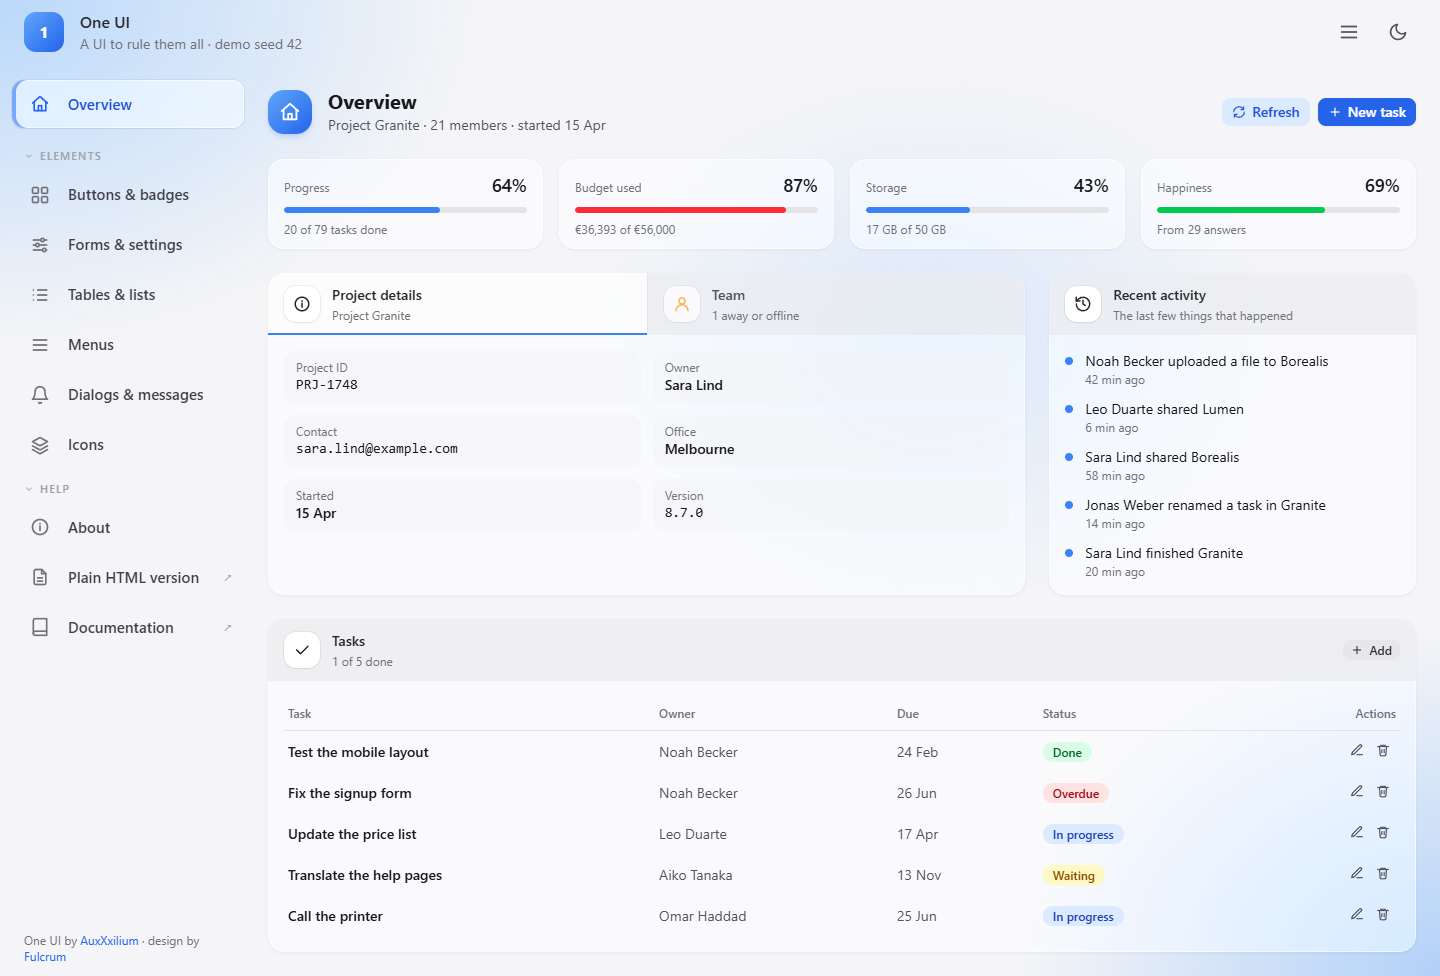Screen dimensions: 1440x976
Task: Delete the 'Update the price list' task
Action: click(1383, 833)
